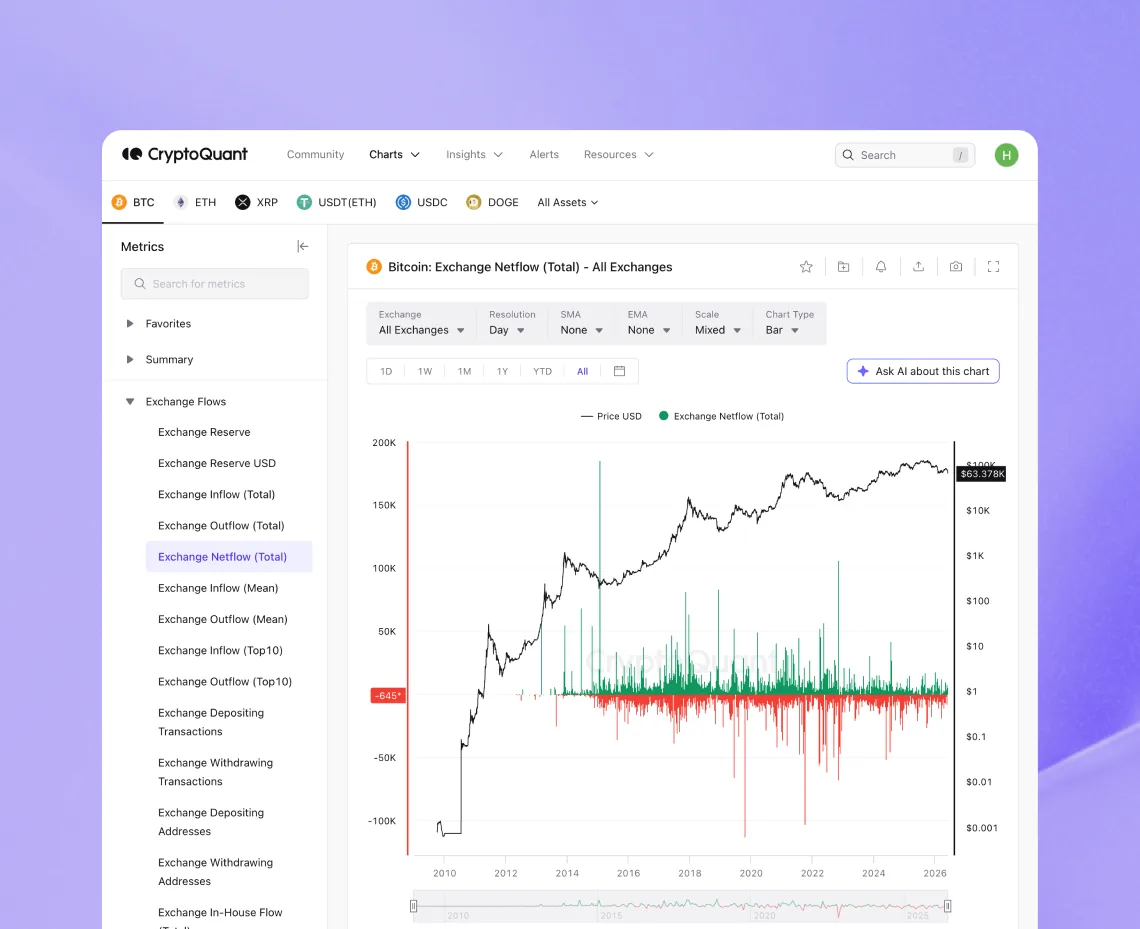Select Exchange Netflow (Total) metric
This screenshot has height=929, width=1140.
point(229,557)
